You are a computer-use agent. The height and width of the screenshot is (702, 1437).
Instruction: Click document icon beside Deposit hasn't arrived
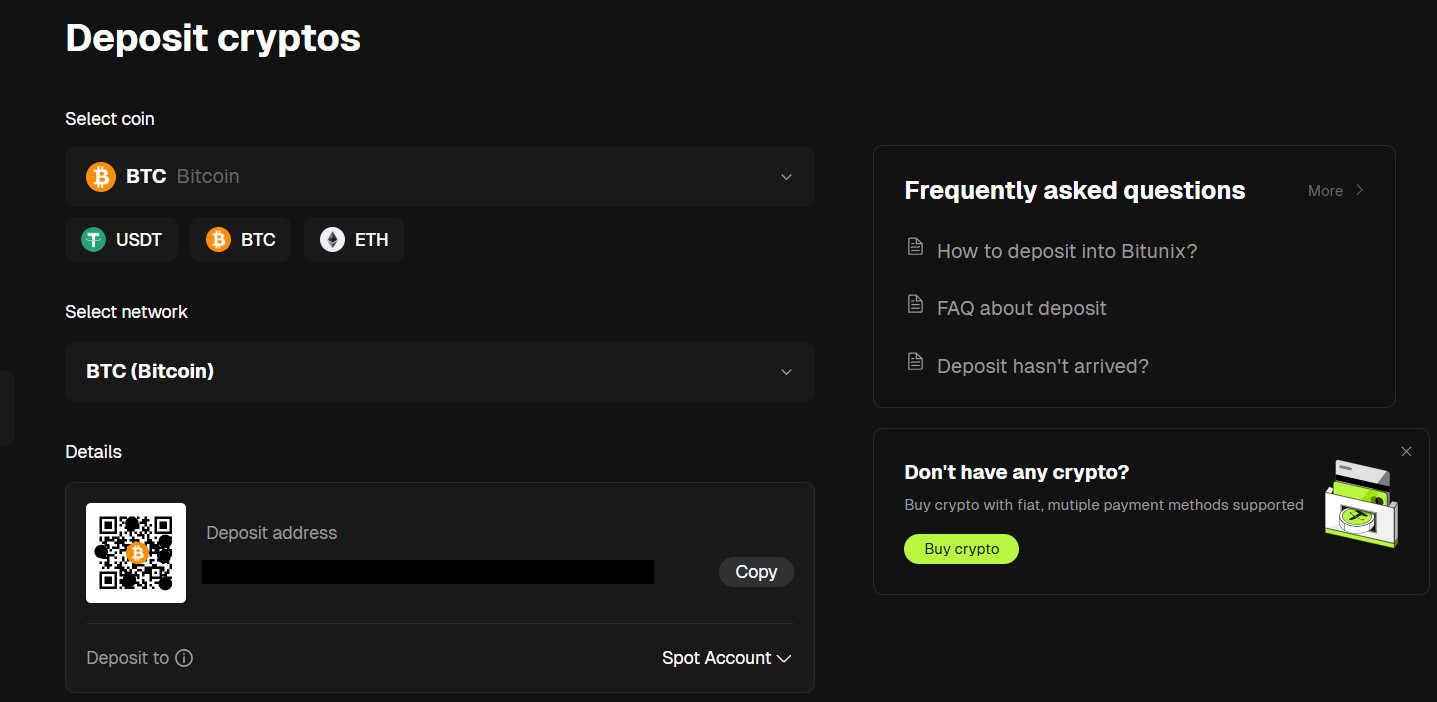pos(915,362)
